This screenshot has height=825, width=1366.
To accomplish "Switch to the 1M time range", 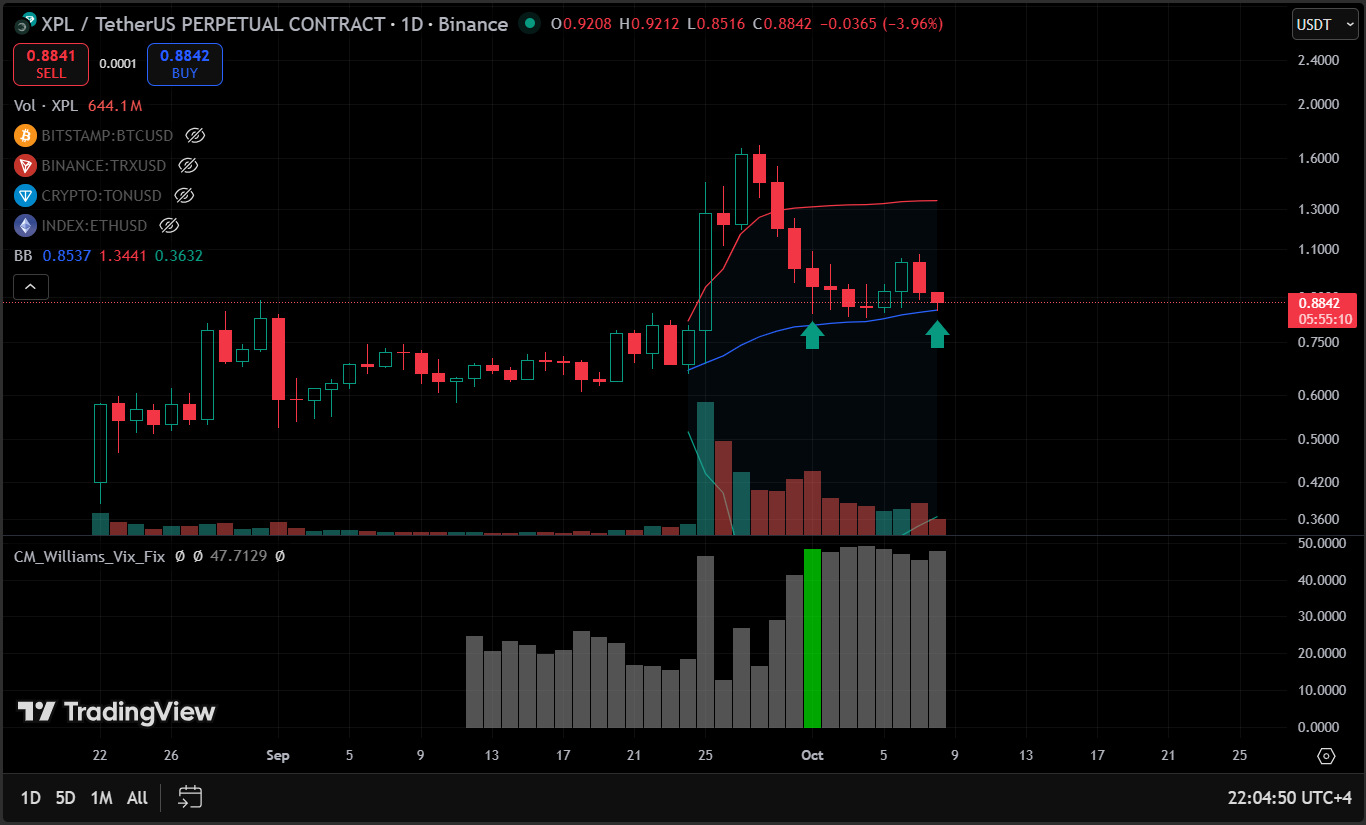I will coord(101,797).
